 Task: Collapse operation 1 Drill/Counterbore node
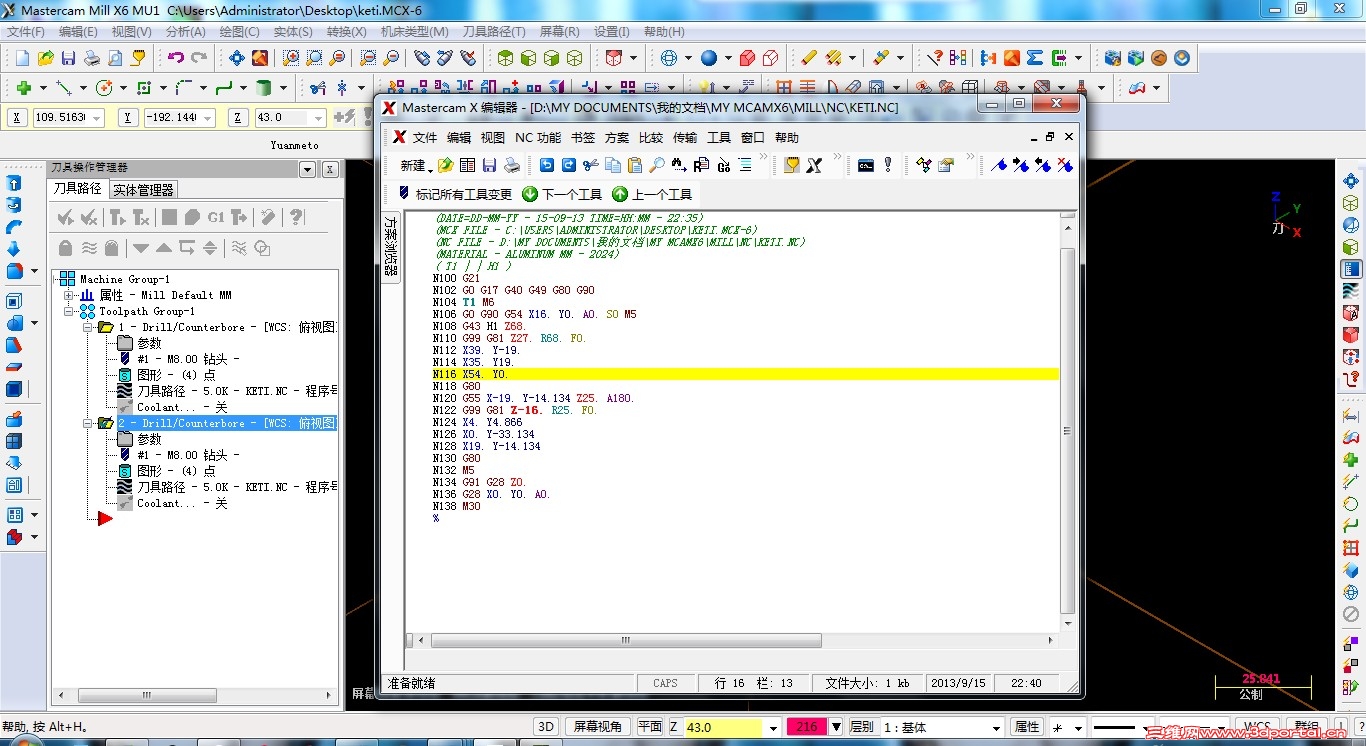[87, 327]
